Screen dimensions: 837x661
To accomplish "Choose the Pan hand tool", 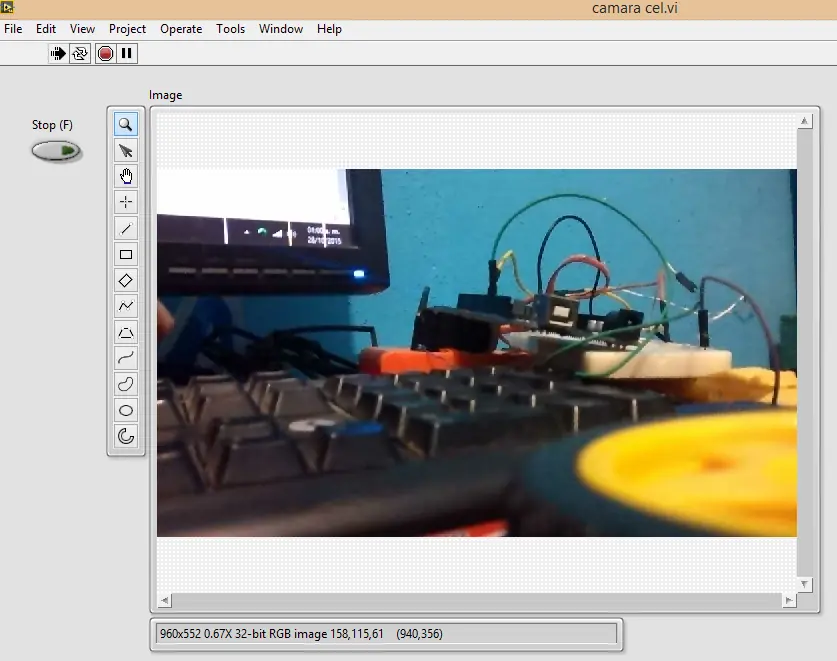I will [x=126, y=176].
